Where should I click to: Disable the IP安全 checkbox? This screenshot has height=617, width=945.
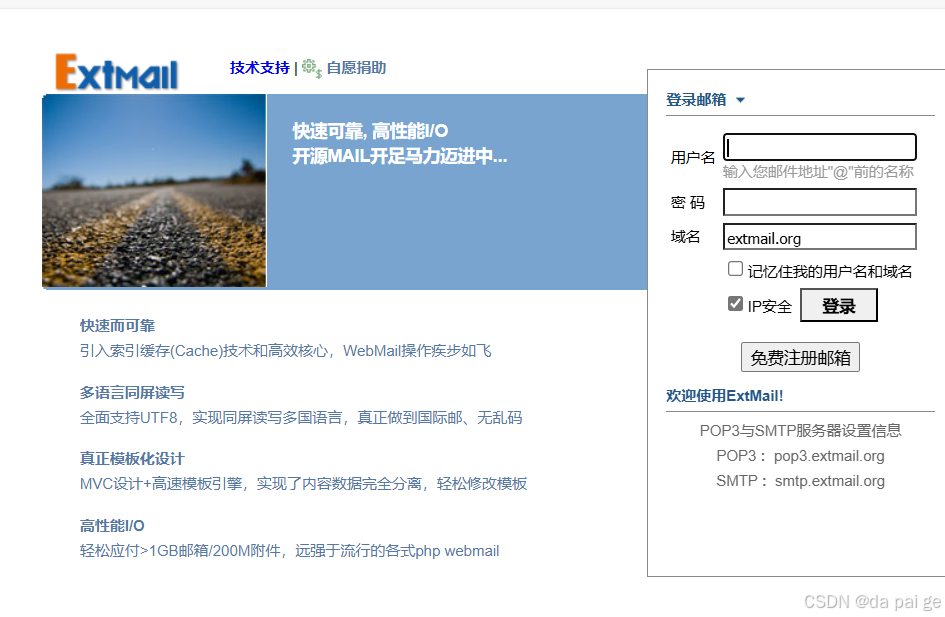coord(736,304)
